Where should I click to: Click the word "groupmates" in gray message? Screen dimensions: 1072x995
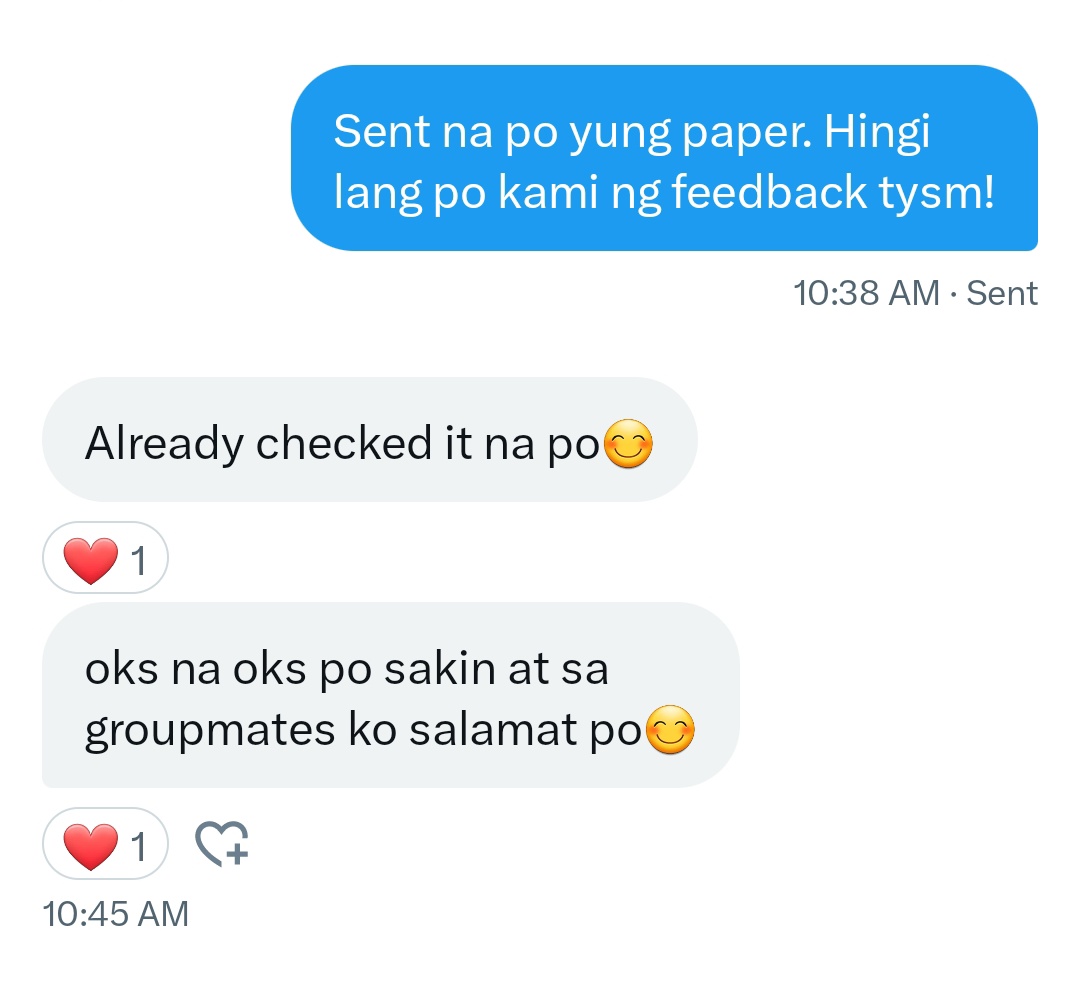point(210,731)
